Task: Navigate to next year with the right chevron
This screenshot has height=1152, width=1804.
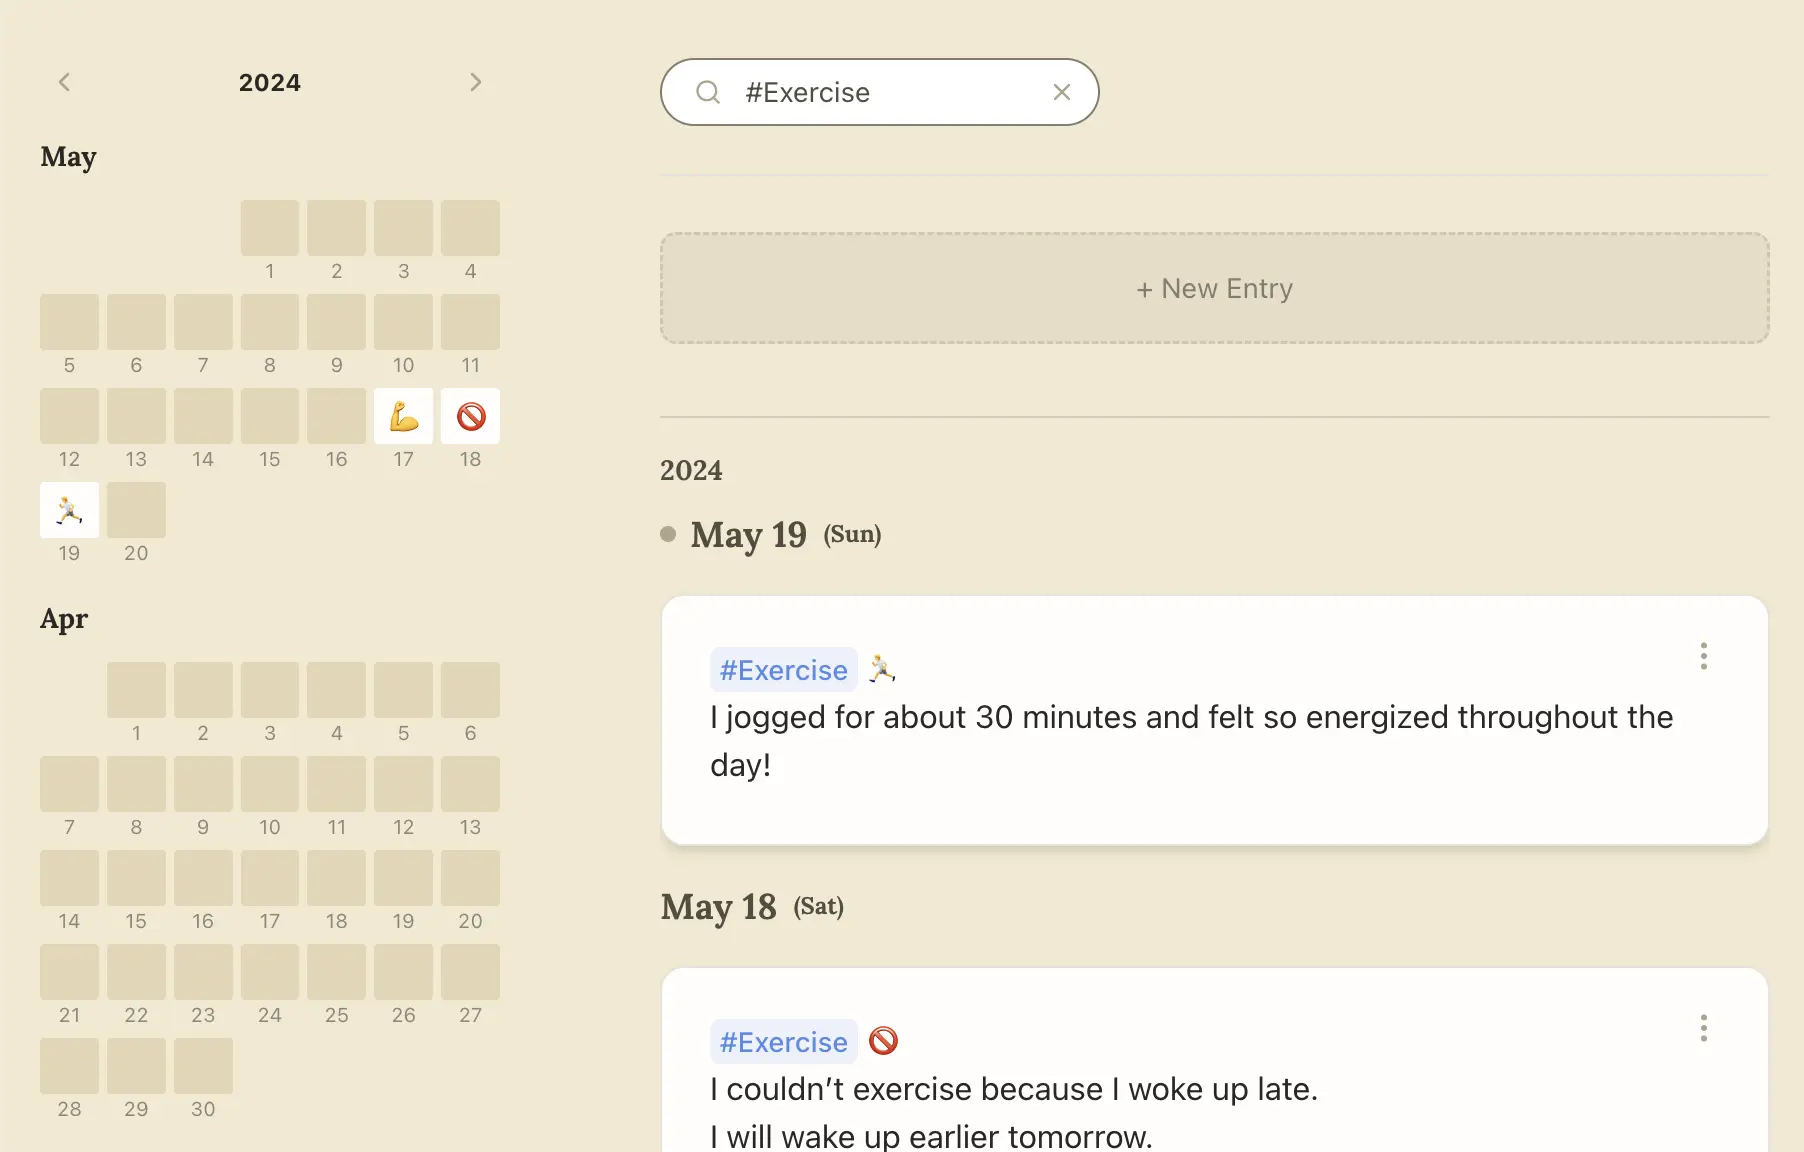Action: click(476, 81)
